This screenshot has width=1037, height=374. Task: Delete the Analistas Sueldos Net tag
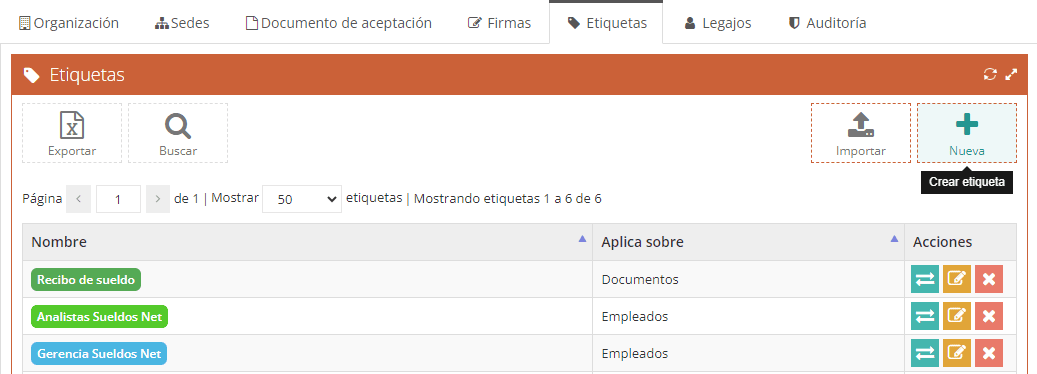(989, 317)
